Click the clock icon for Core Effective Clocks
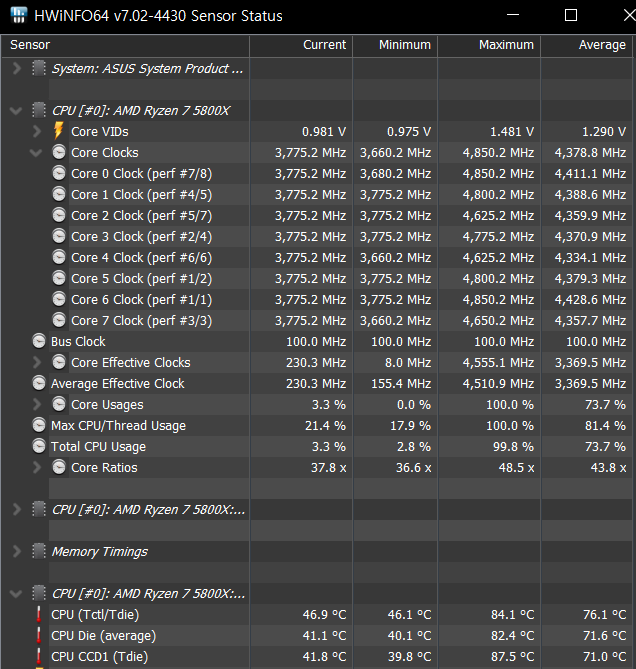 click(59, 362)
